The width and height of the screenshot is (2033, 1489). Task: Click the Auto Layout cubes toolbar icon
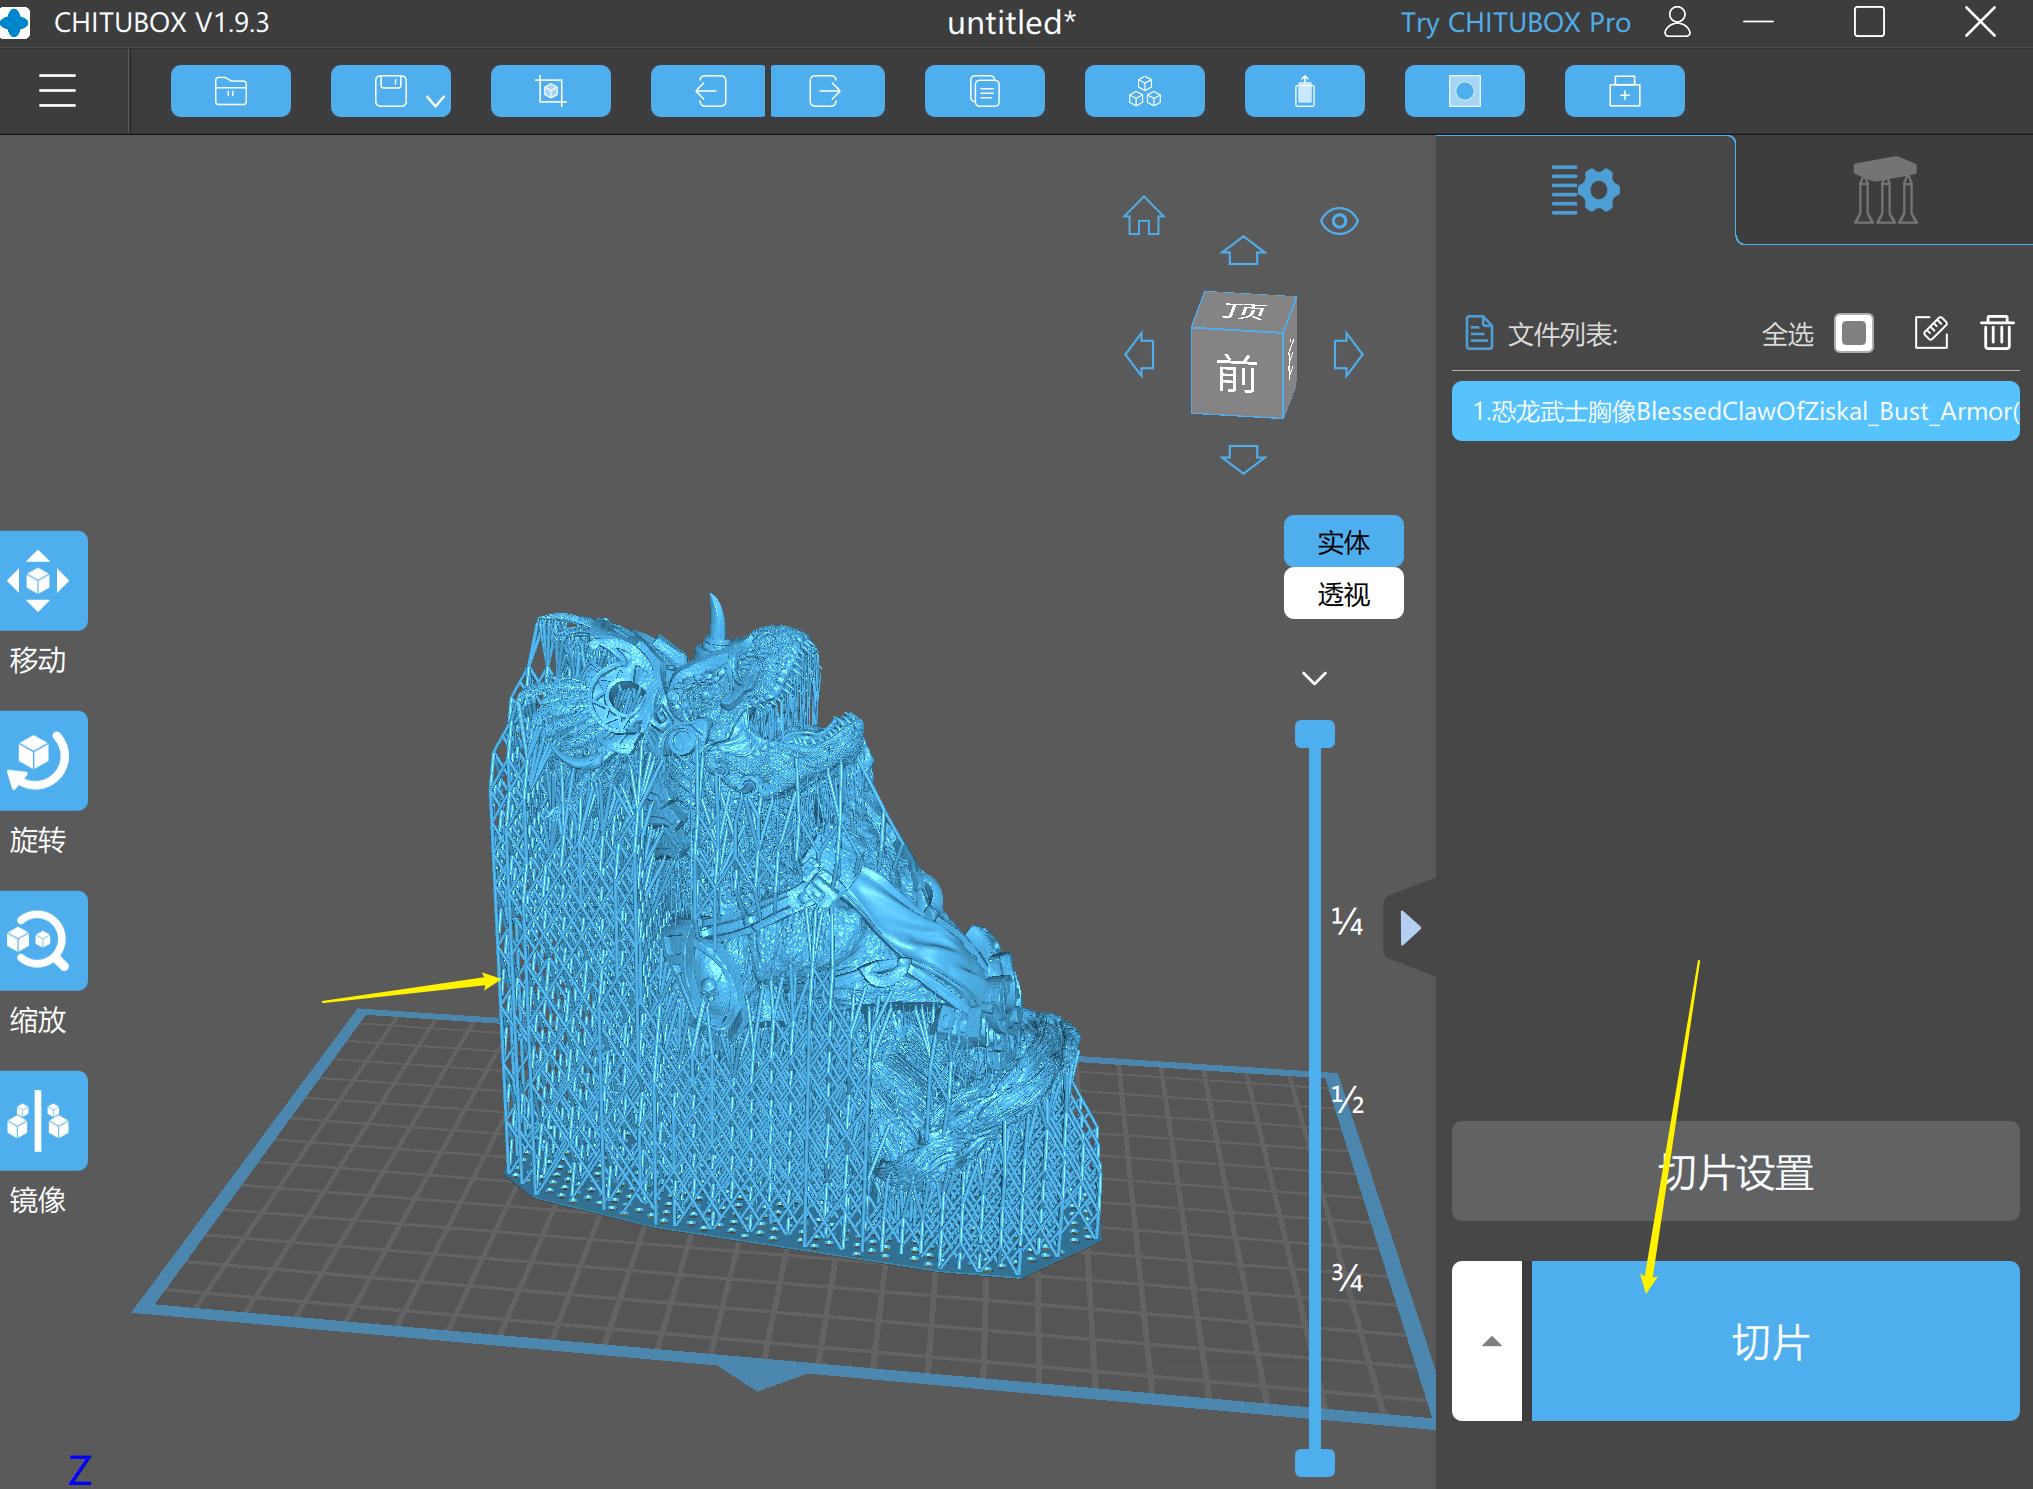[1145, 90]
